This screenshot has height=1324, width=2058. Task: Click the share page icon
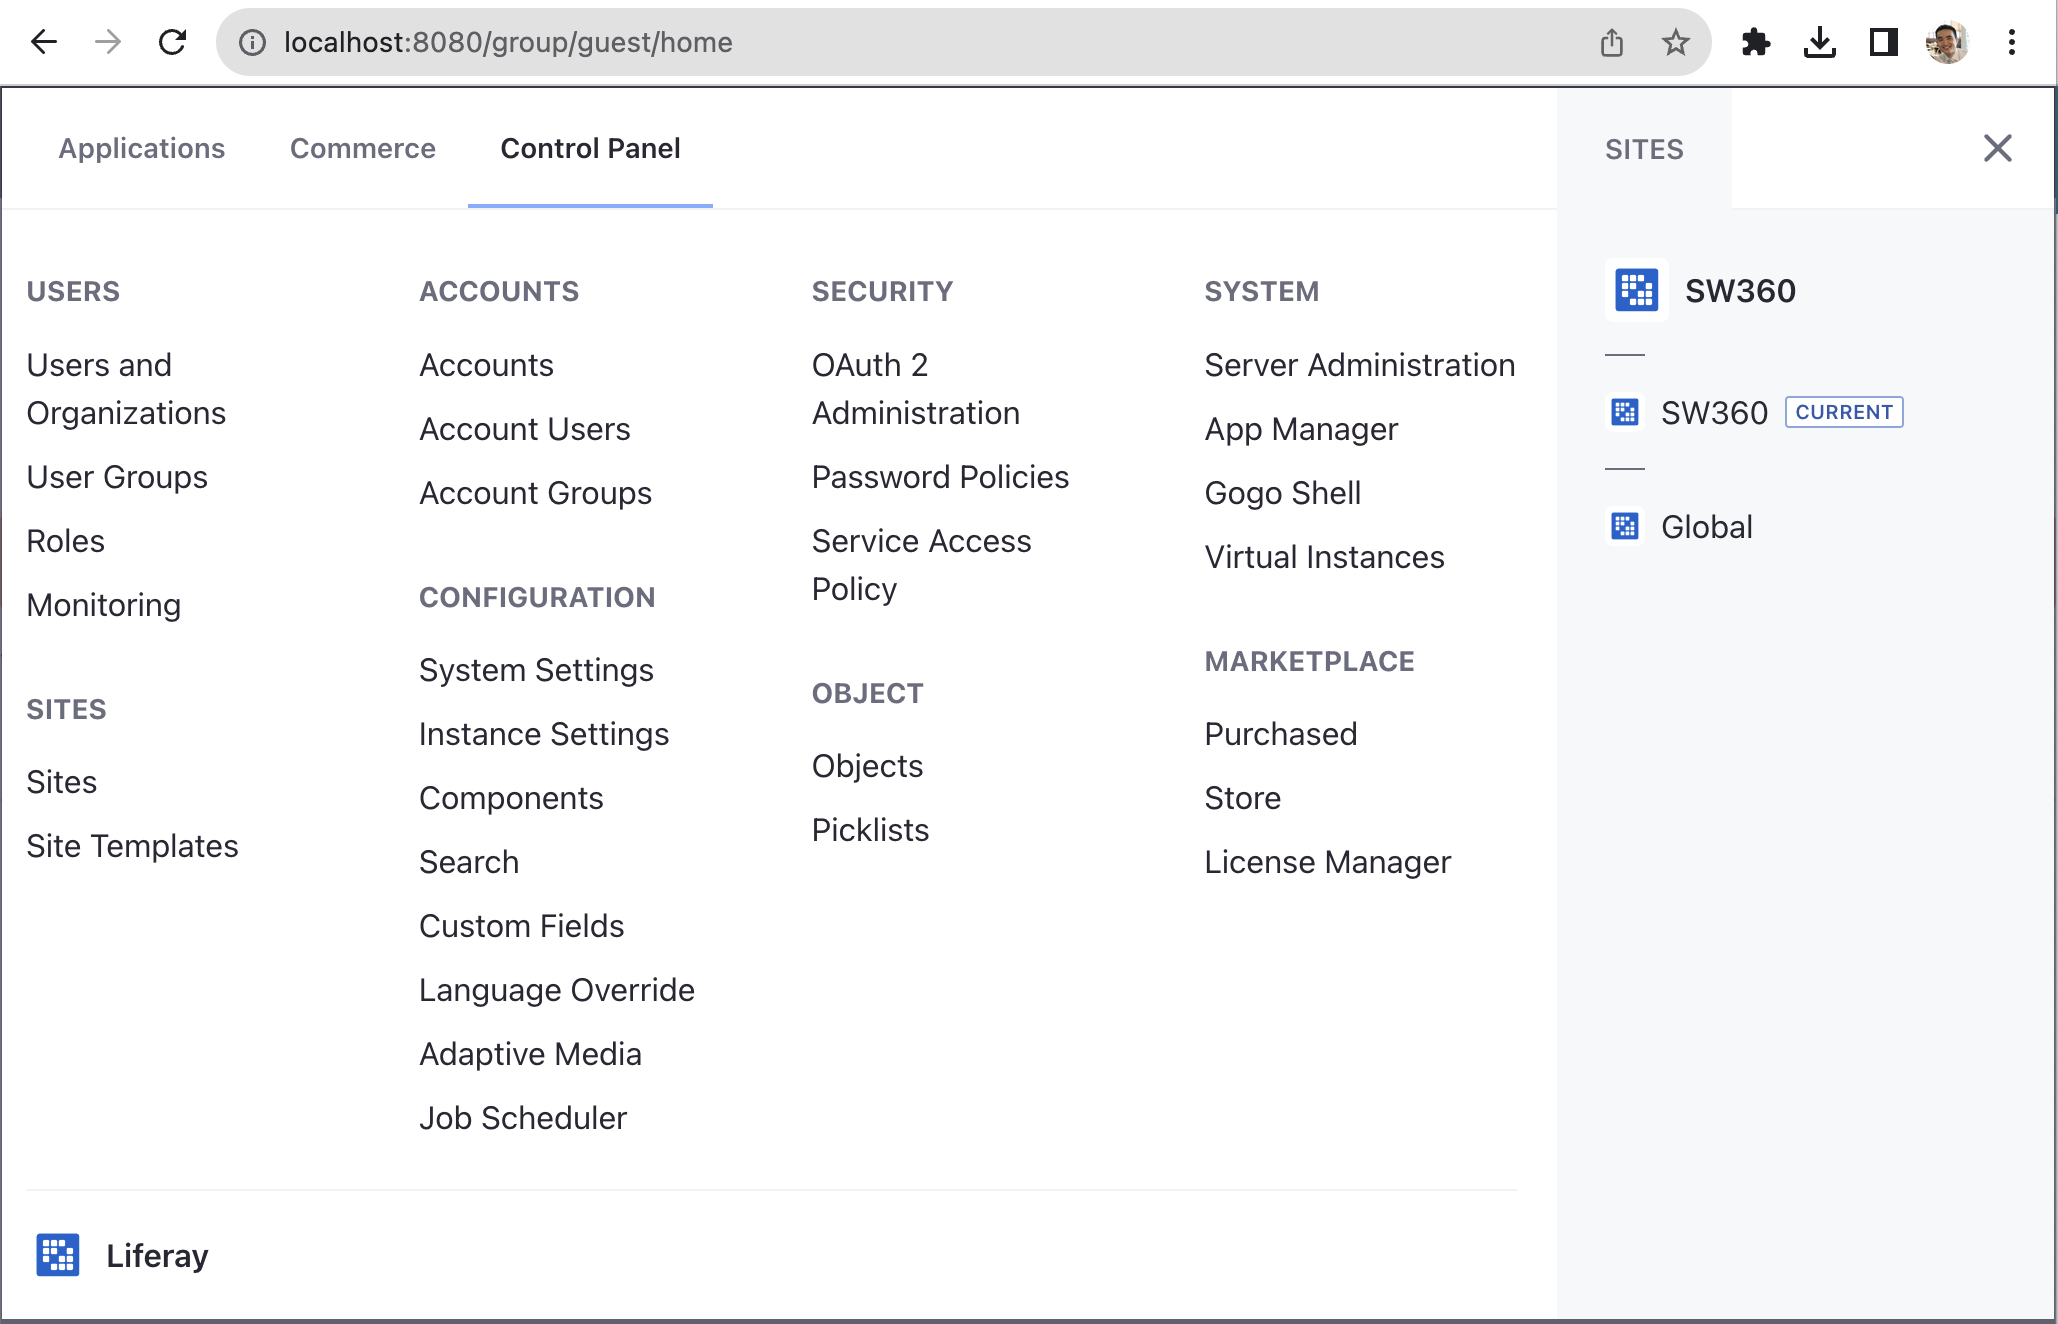click(x=1611, y=42)
